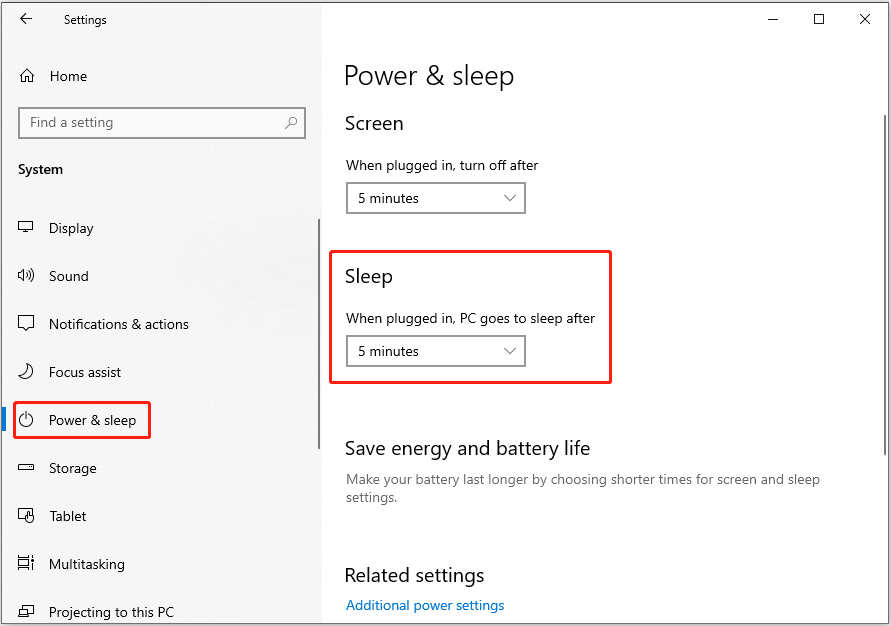Click the Focus assist moon icon
Viewport: 891px width, 626px height.
point(26,372)
